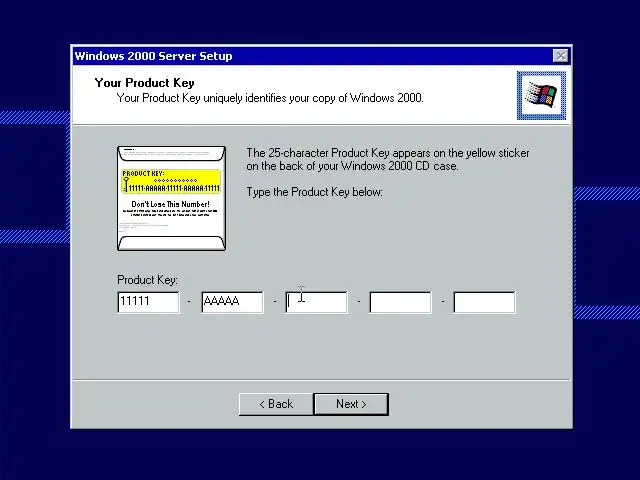Close the Windows 2000 Server Setup dialog
Image resolution: width=640 pixels, height=480 pixels.
tap(561, 56)
